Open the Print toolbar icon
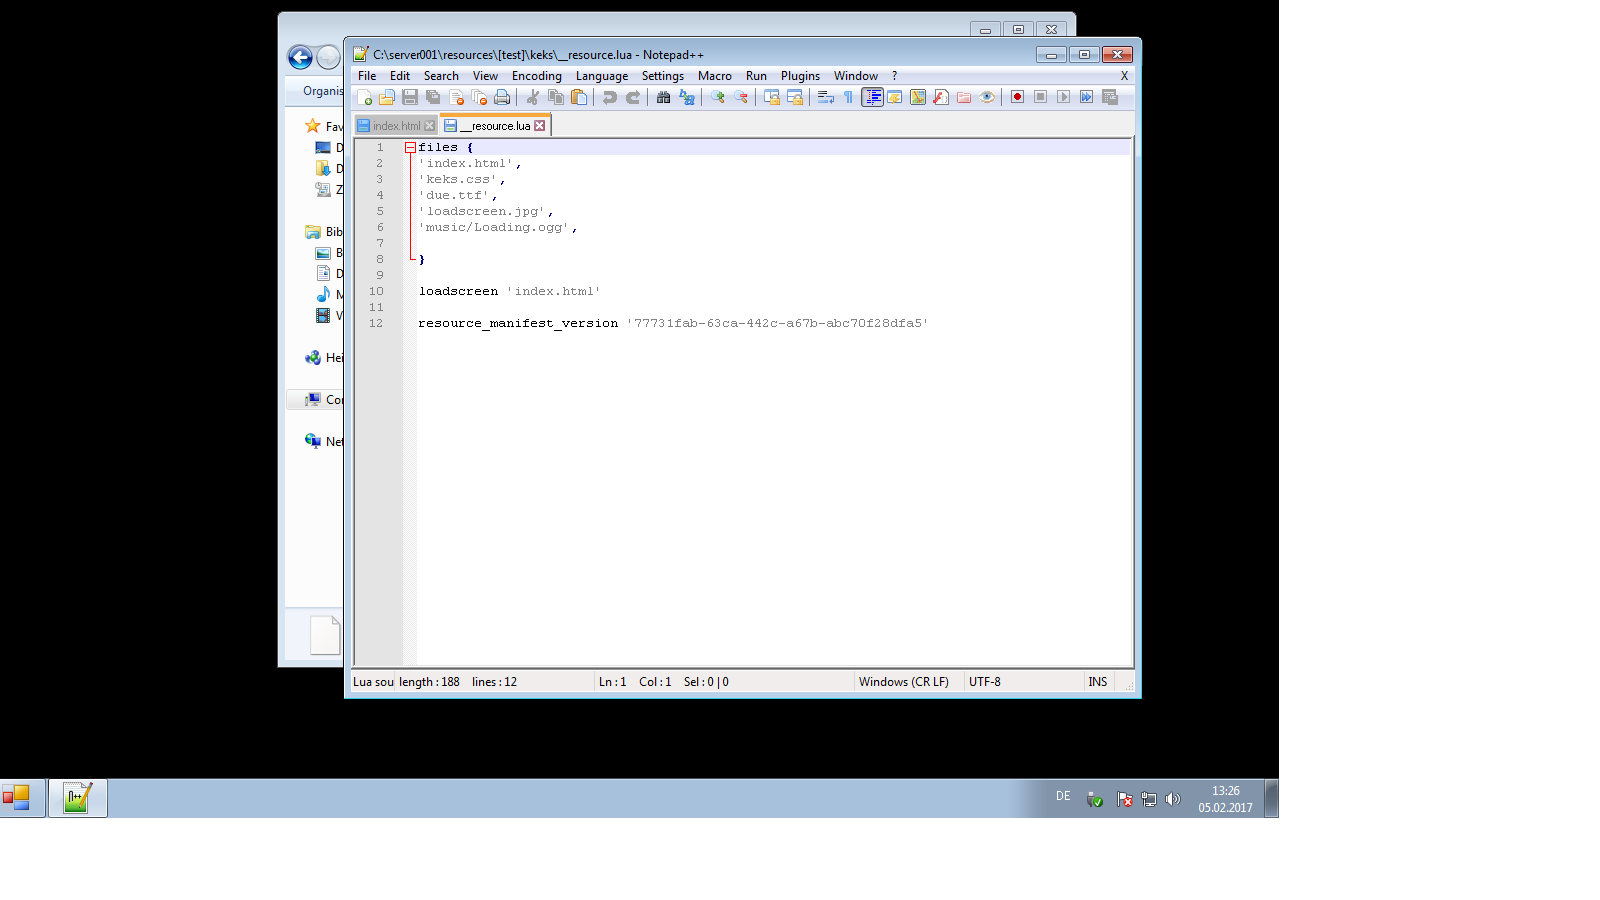The image size is (1600, 900). [502, 97]
